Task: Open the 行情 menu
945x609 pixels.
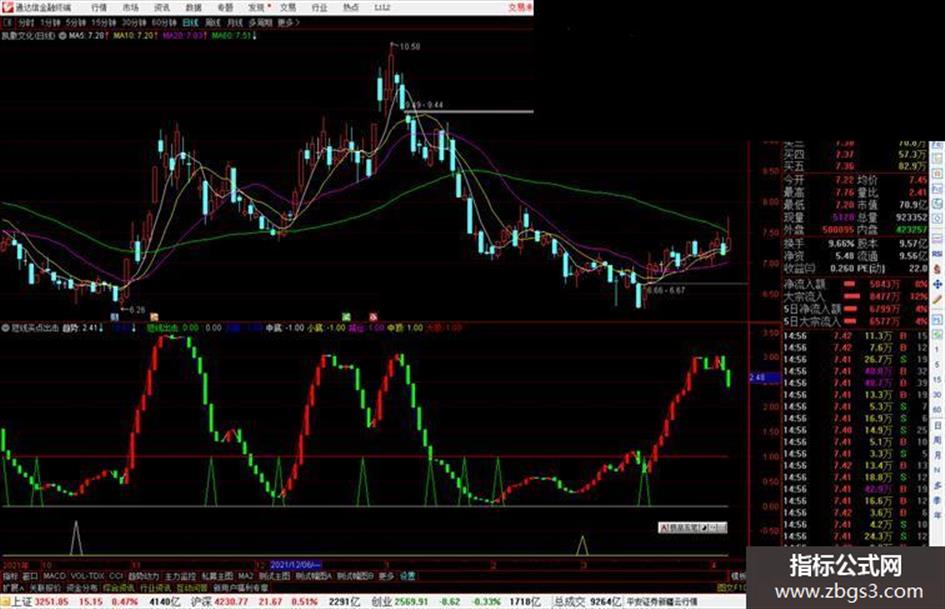Action: 99,8
